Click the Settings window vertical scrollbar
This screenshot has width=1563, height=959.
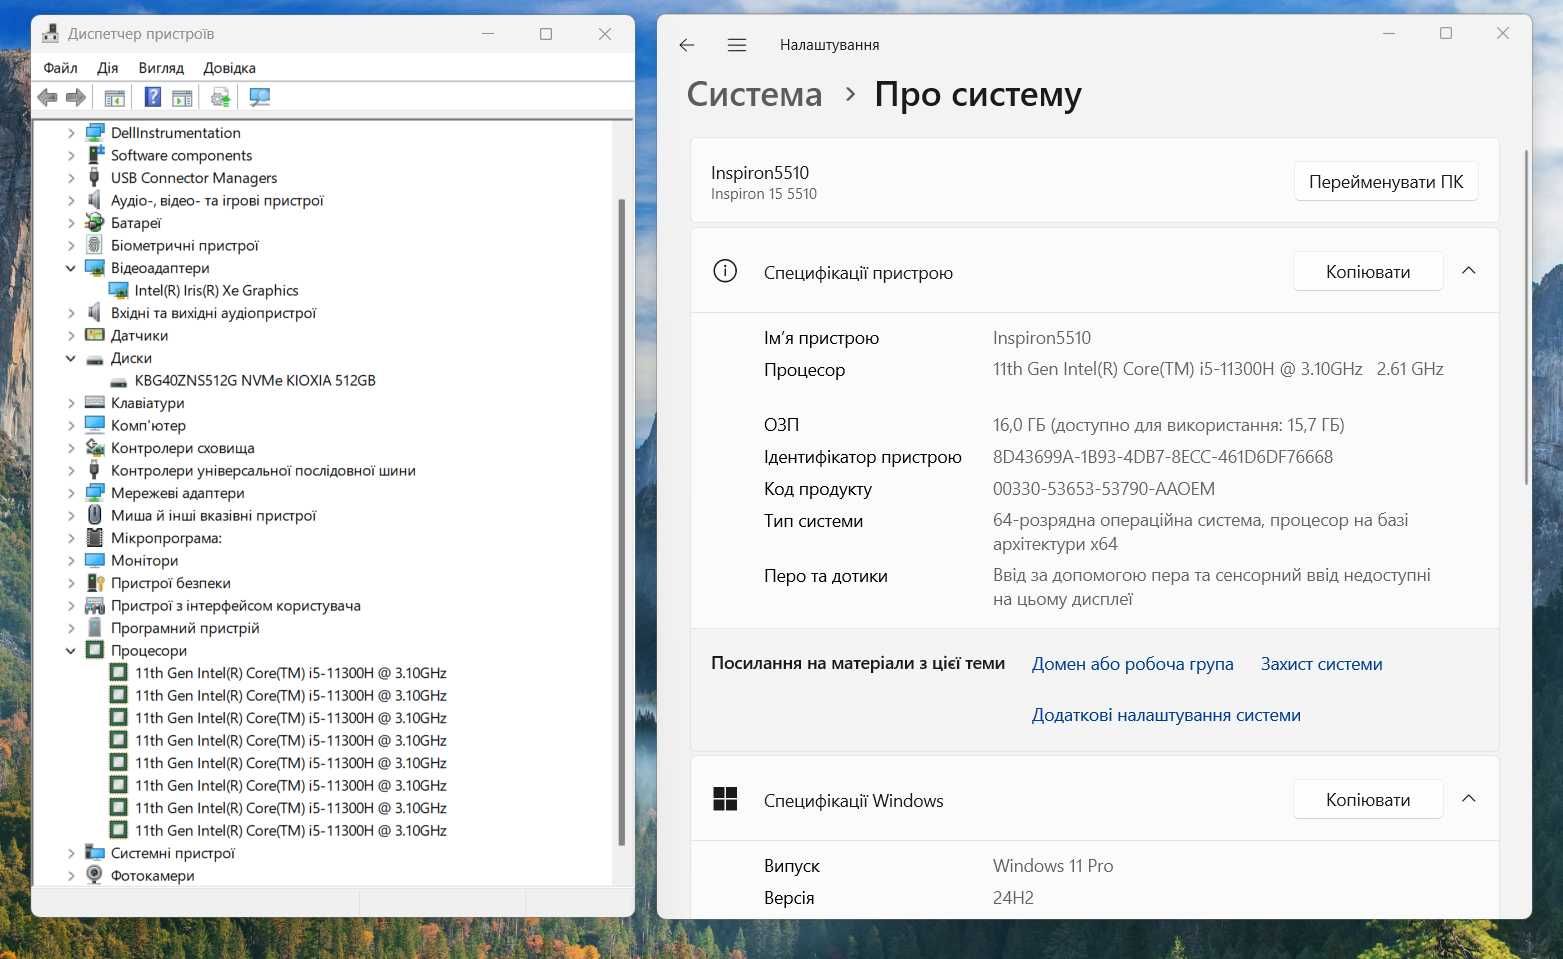(x=1526, y=318)
